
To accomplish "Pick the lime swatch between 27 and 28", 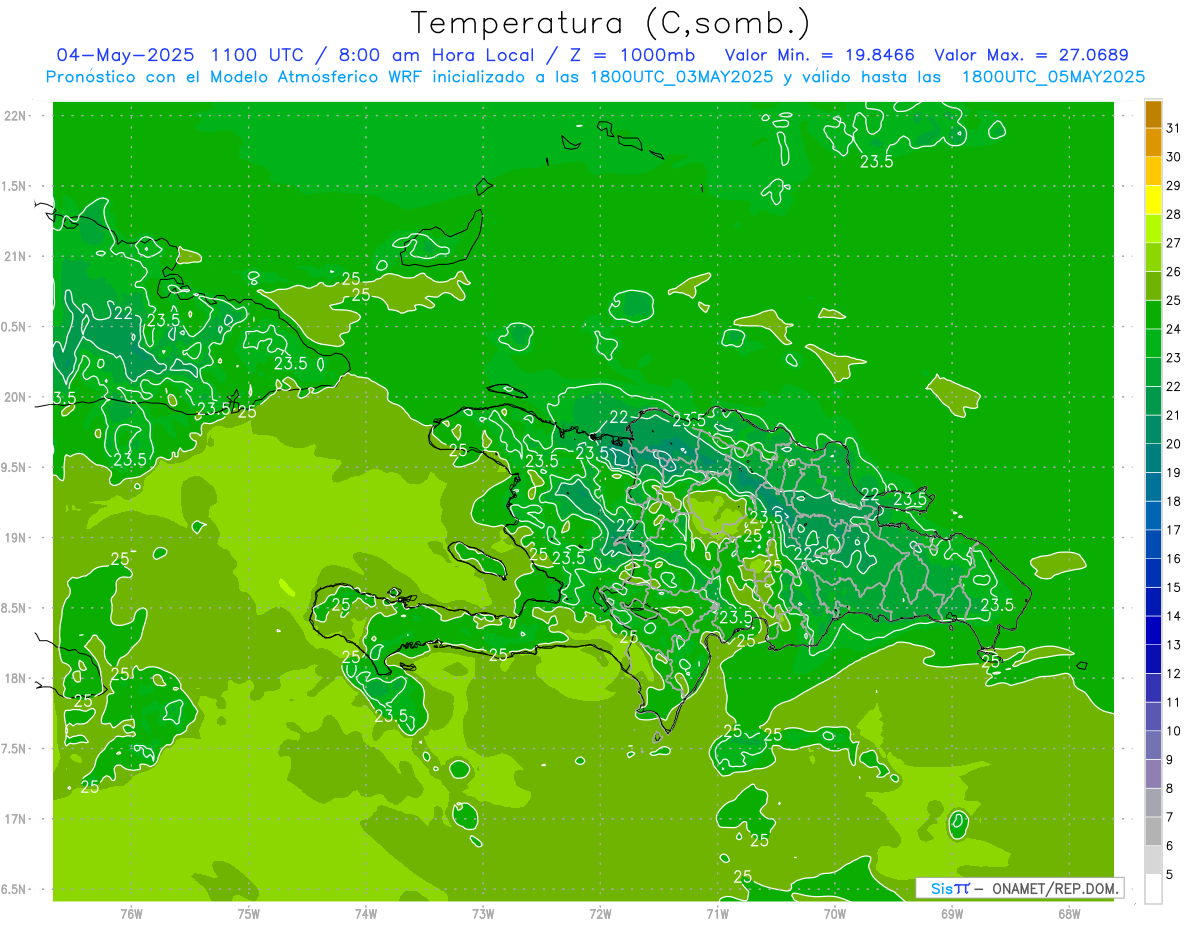I will (1153, 229).
